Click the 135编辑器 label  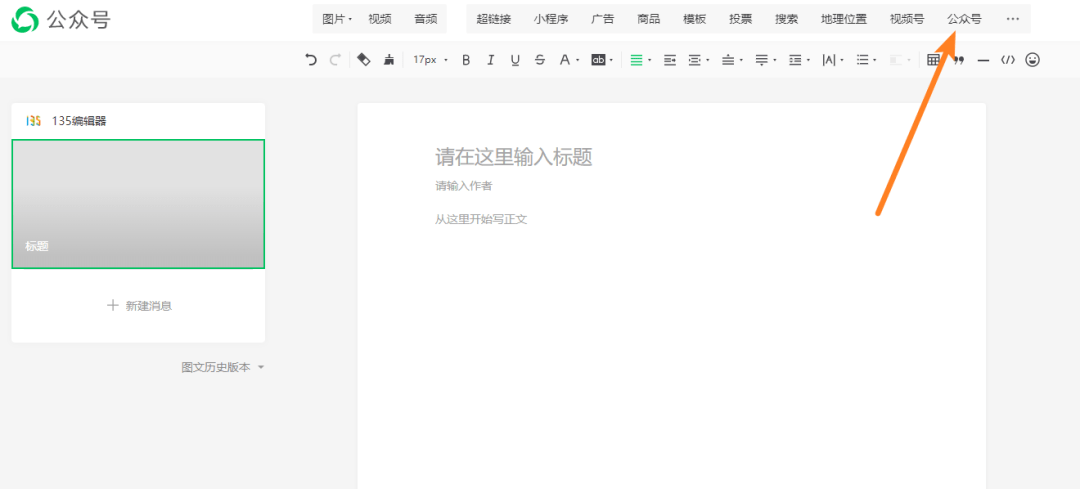79,121
